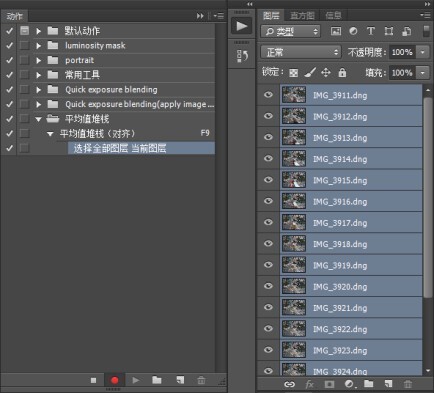The image size is (434, 393).
Task: Filter layers by shape layers icon
Action: [388, 31]
